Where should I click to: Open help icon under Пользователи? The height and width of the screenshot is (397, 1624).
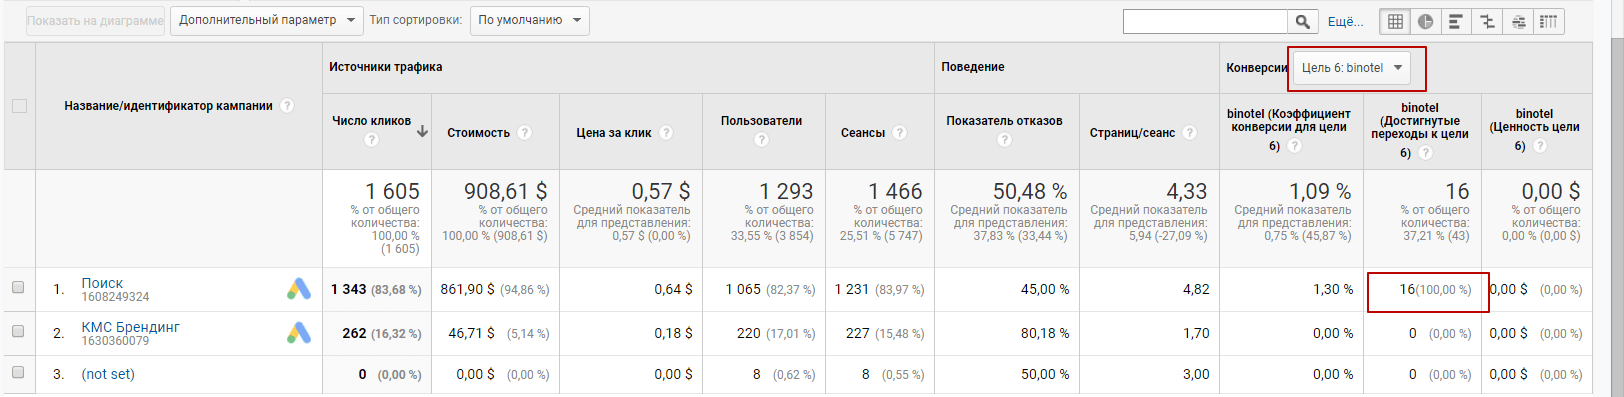tap(762, 140)
